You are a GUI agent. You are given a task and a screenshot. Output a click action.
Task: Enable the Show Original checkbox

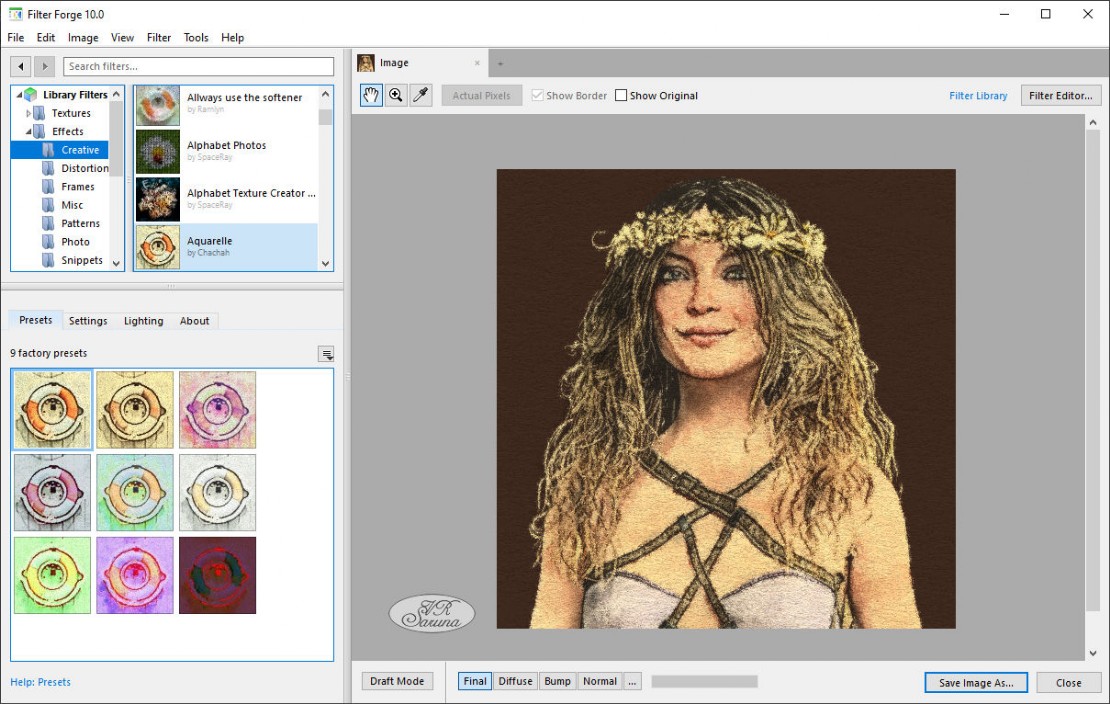(621, 95)
